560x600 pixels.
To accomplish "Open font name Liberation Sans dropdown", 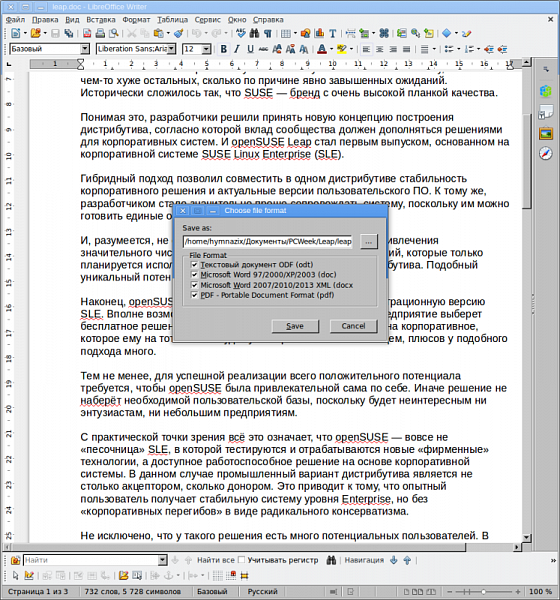I will pos(171,49).
